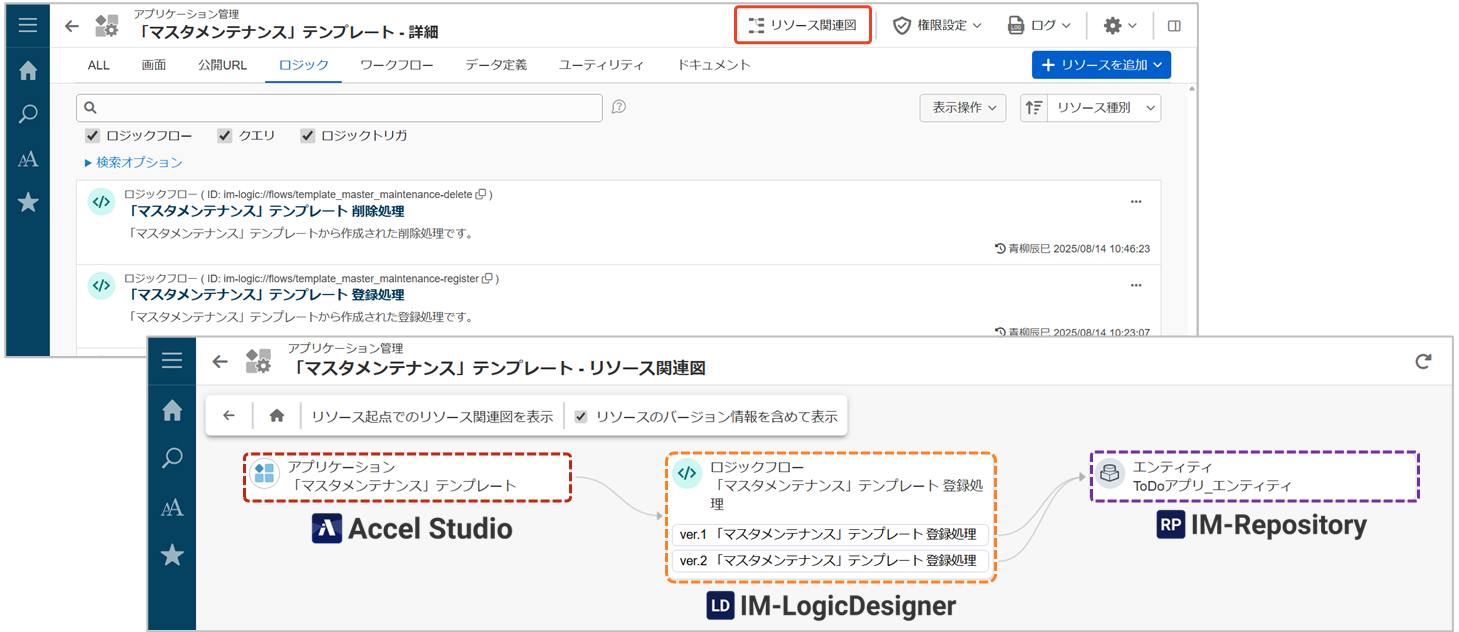Uncheck the ロジックフロー checkbox
1459x632 pixels.
[x=92, y=136]
